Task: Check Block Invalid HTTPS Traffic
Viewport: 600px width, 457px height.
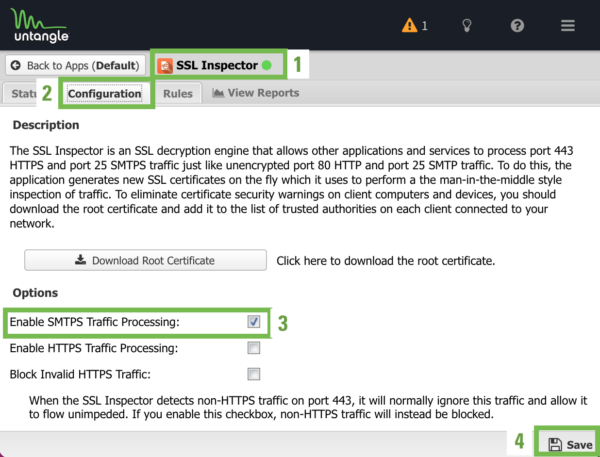Action: (x=253, y=374)
